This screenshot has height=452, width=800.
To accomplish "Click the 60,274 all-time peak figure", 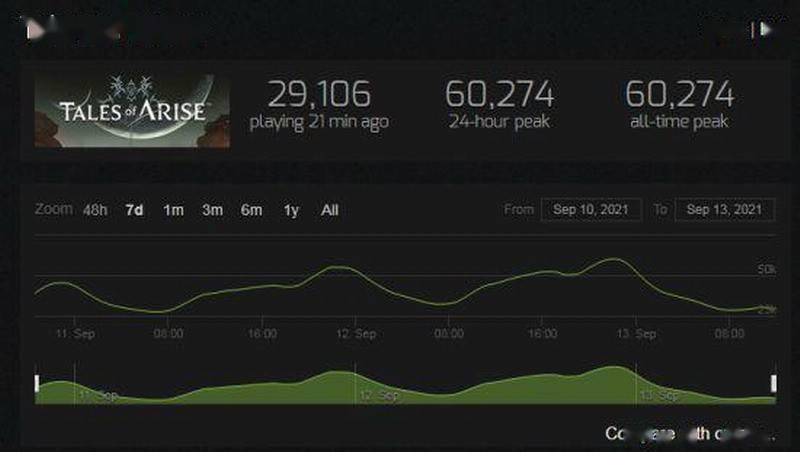I will [680, 94].
